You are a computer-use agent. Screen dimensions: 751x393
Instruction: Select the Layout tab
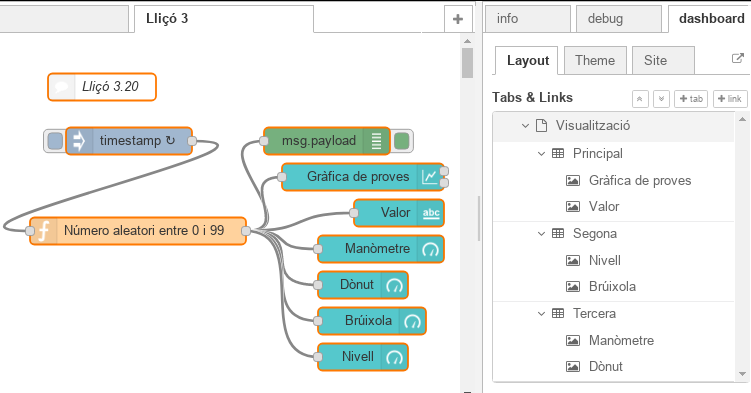526,60
